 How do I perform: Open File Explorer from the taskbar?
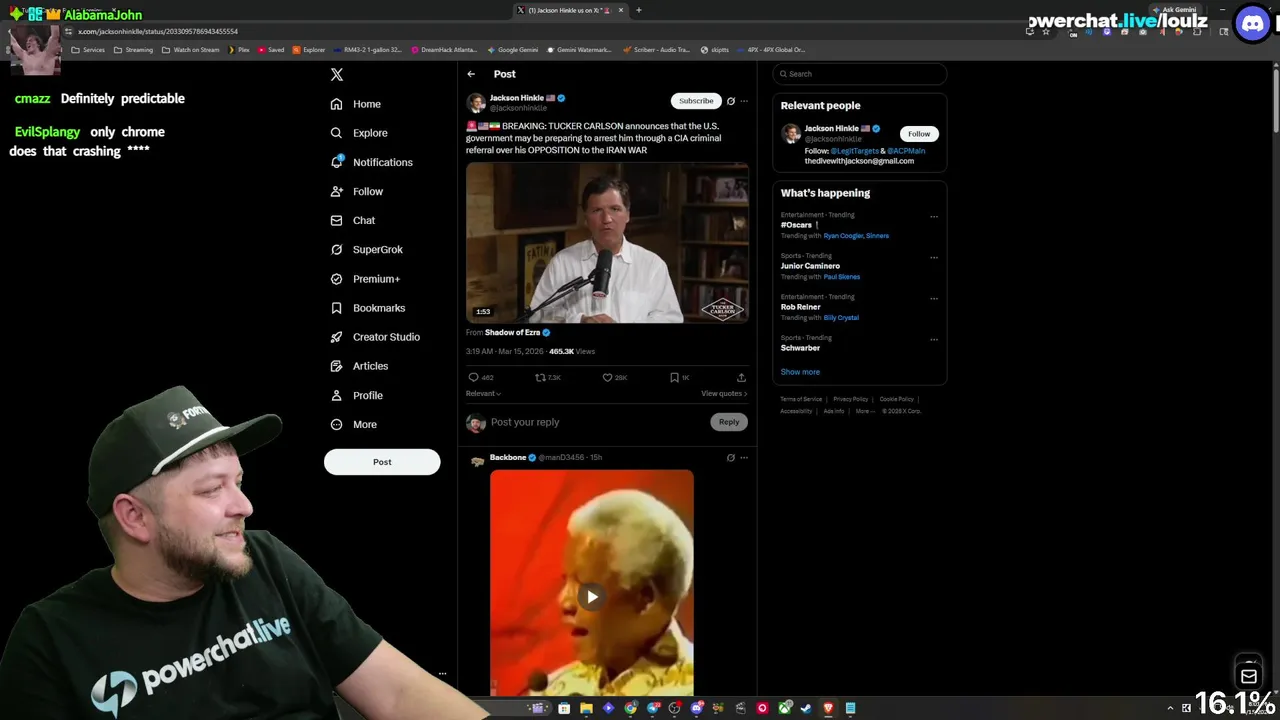586,708
